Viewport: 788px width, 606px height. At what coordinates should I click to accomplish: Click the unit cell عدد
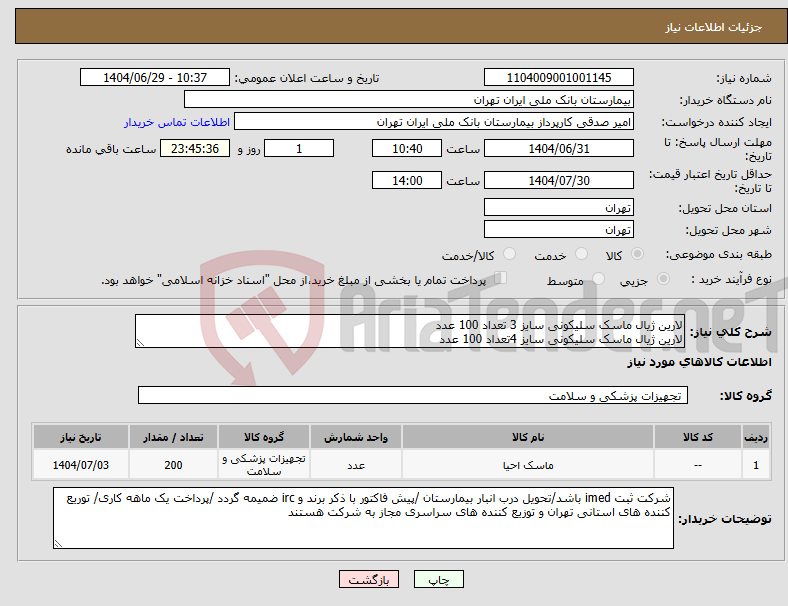(356, 465)
